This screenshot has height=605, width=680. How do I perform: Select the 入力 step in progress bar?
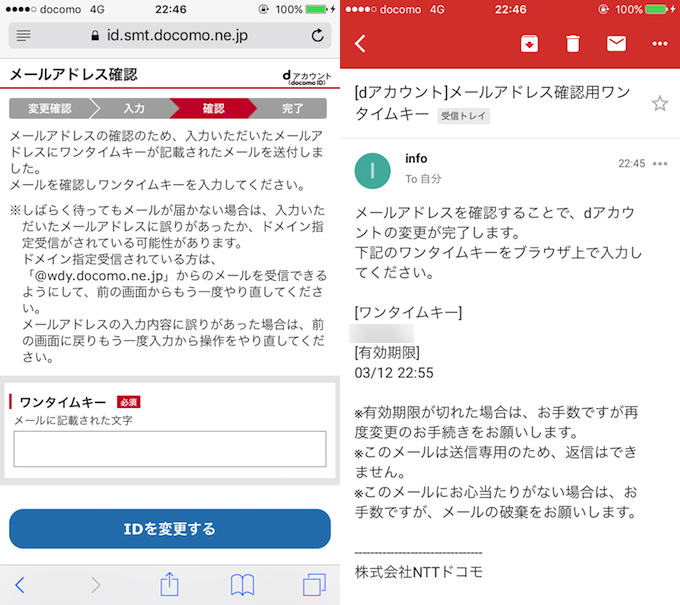[133, 108]
